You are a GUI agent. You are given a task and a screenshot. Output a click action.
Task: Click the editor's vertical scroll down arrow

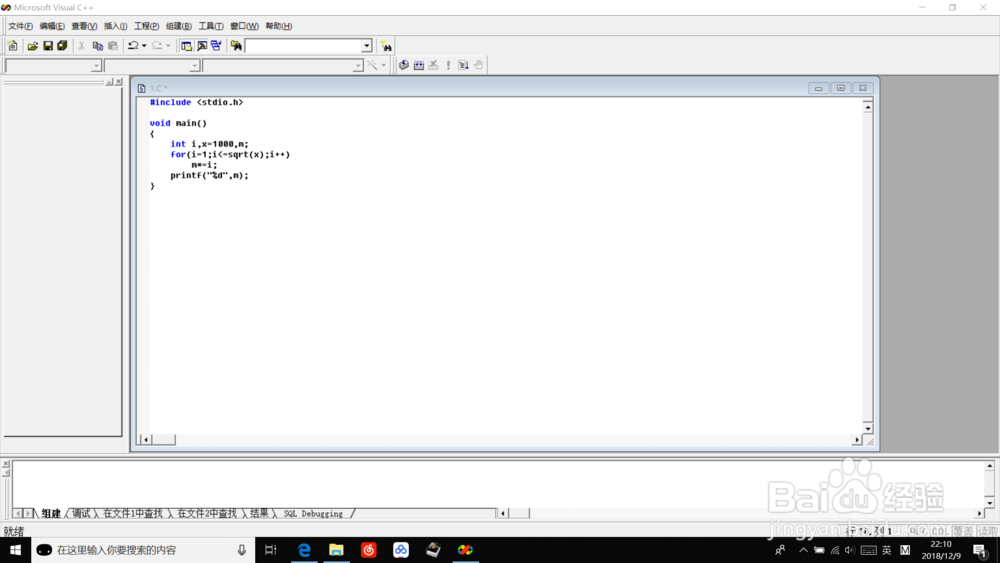coord(867,428)
